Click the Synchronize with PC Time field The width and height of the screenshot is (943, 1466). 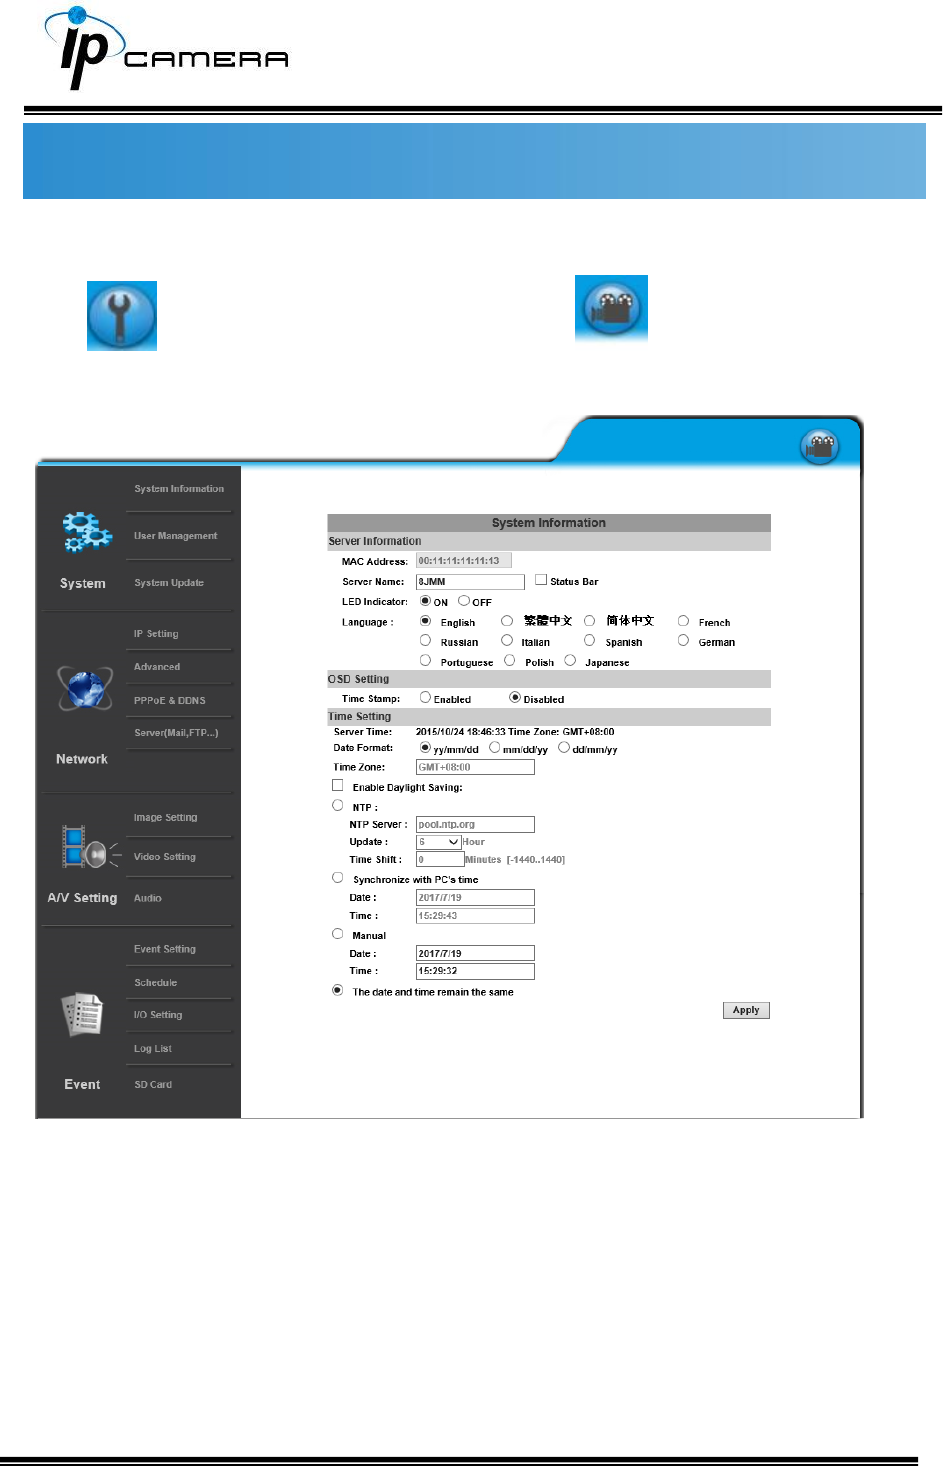[475, 916]
